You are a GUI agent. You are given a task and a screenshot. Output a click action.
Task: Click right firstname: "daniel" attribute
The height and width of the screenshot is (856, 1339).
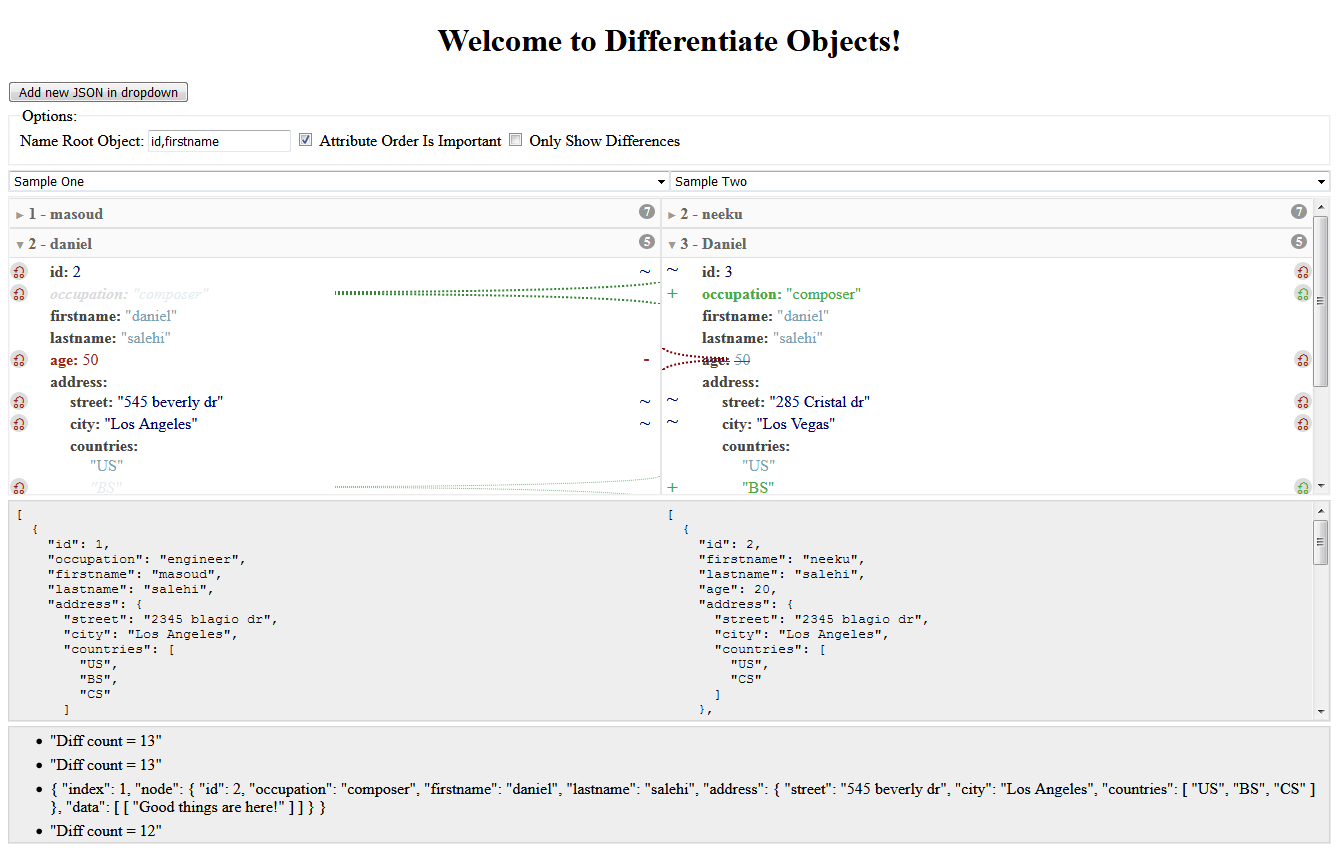[766, 316]
